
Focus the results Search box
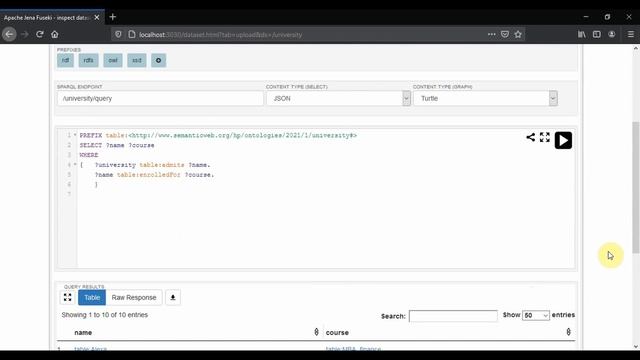pyautogui.click(x=453, y=316)
